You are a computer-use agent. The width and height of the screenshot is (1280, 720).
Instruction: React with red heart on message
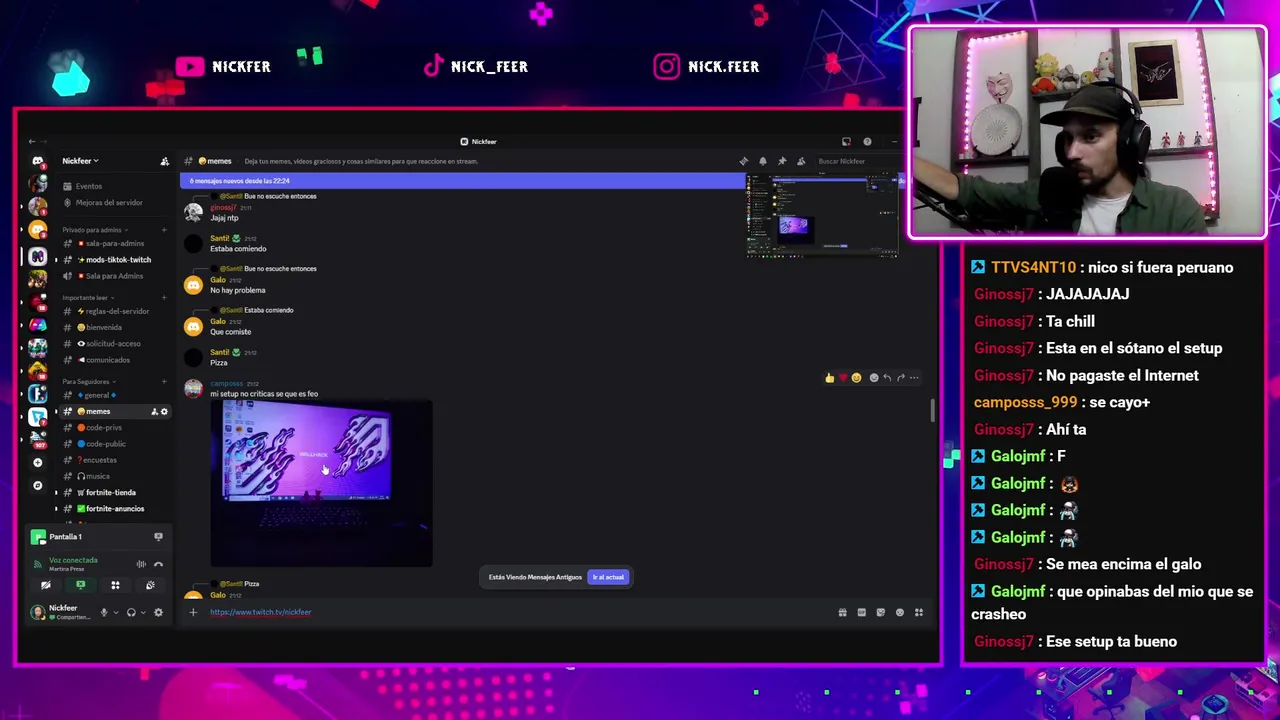click(x=843, y=378)
